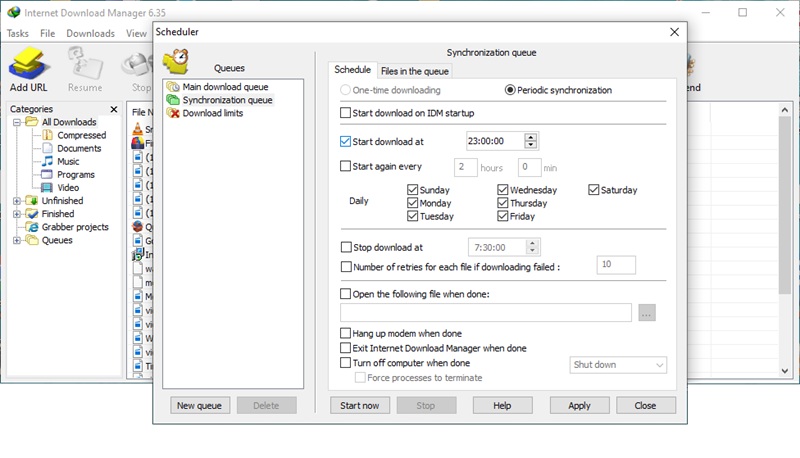Click the Programs category icon
Viewport: 800px width, 458px height.
tap(47, 174)
